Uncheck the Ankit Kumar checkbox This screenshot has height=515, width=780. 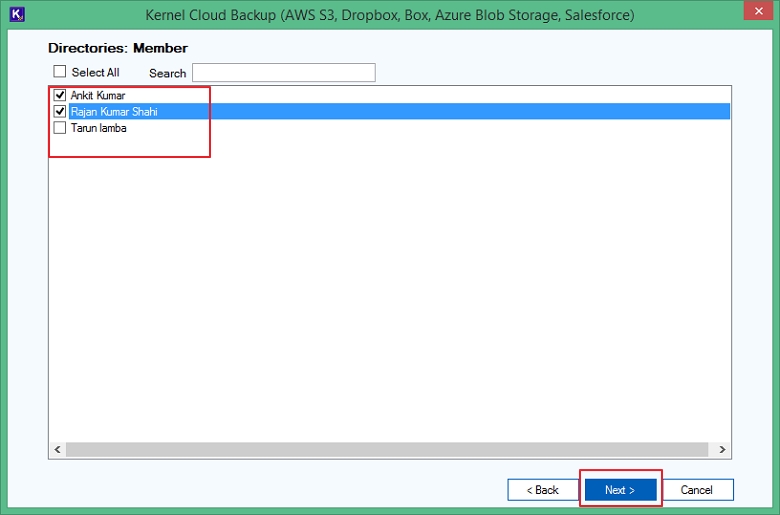click(x=60, y=95)
